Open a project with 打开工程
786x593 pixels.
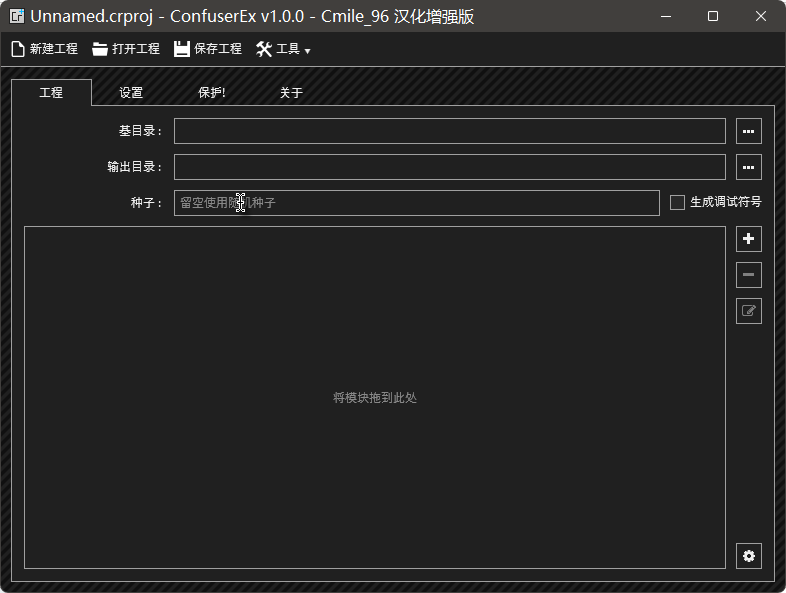[126, 49]
